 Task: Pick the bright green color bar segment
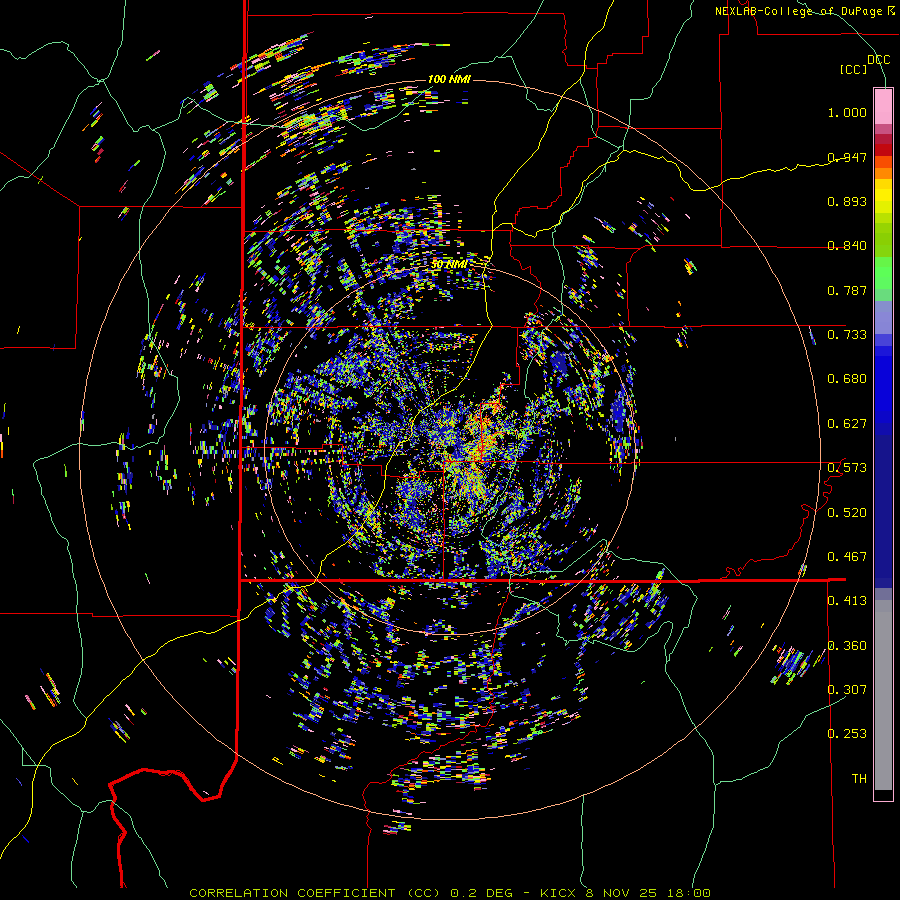pyautogui.click(x=883, y=273)
